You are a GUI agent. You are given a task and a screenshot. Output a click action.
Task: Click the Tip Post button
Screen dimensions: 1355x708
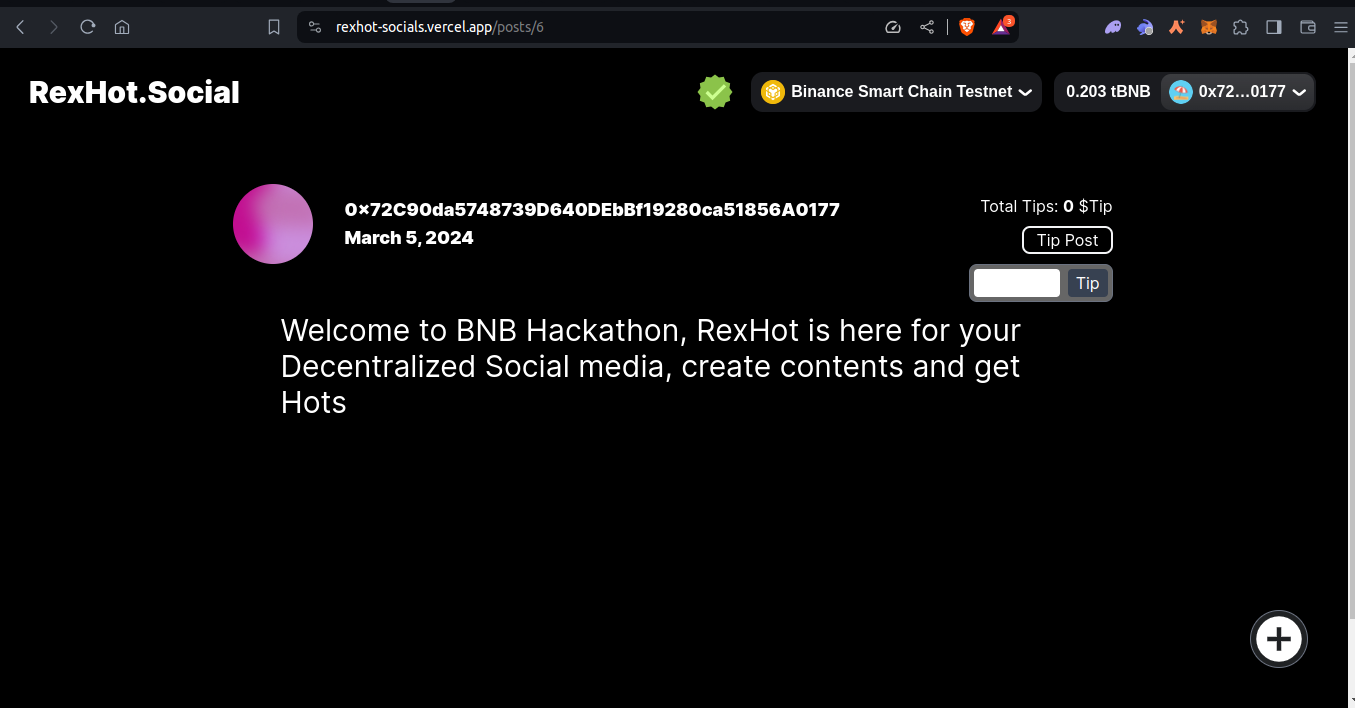pos(1067,240)
